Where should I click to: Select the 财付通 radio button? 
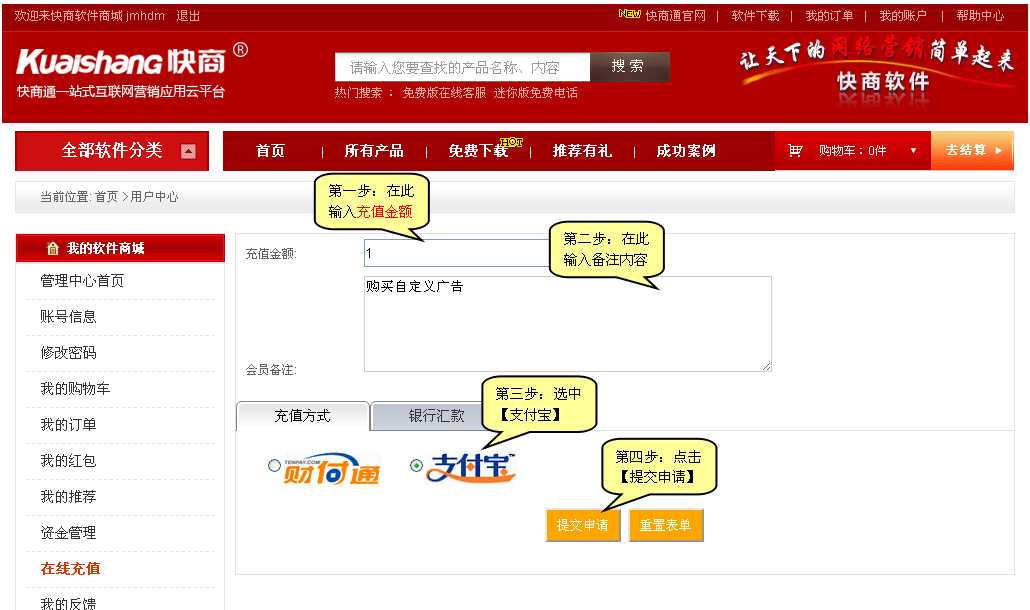[274, 466]
